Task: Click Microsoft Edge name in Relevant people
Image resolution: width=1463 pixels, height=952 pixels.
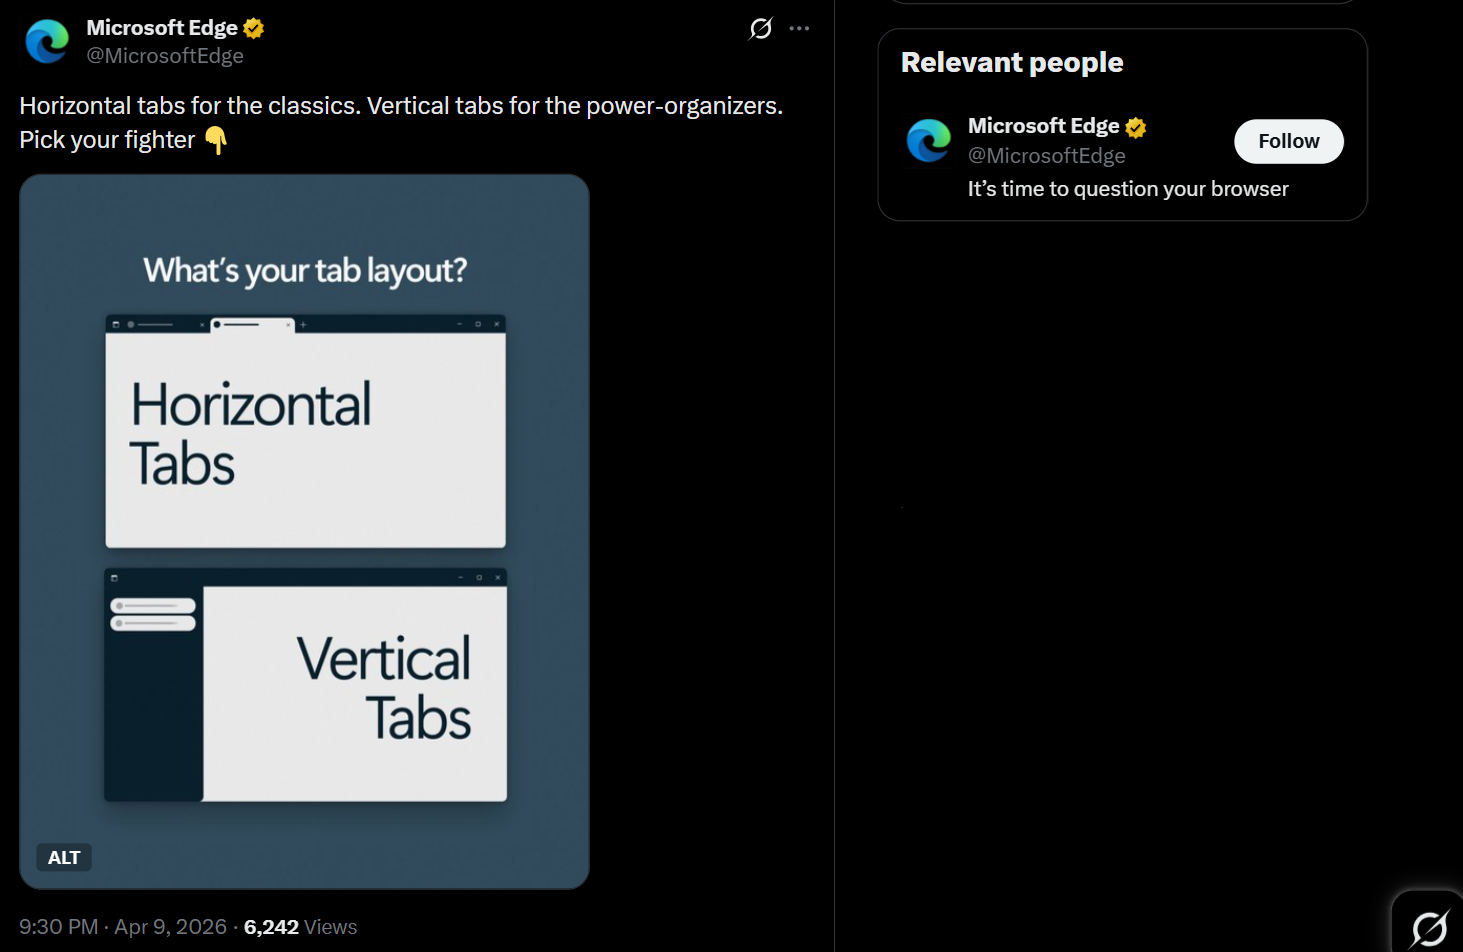Action: pyautogui.click(x=1042, y=125)
